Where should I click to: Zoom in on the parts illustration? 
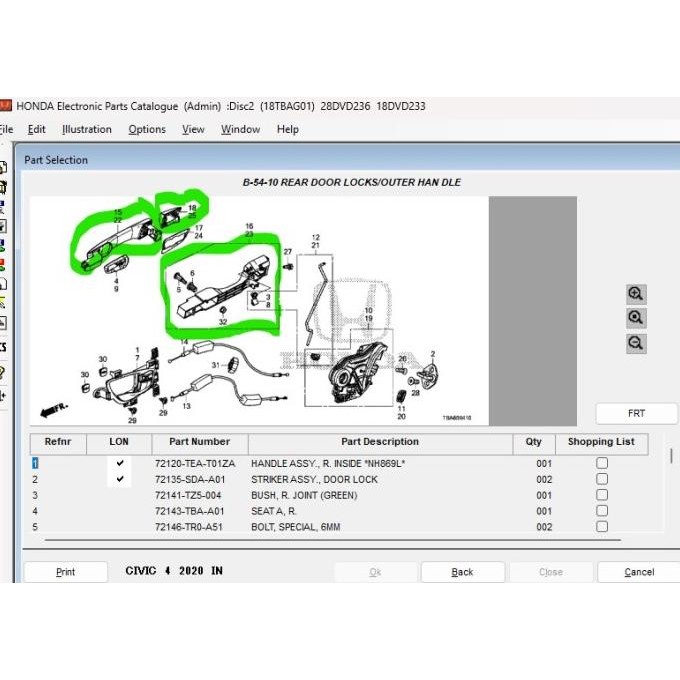(x=636, y=294)
